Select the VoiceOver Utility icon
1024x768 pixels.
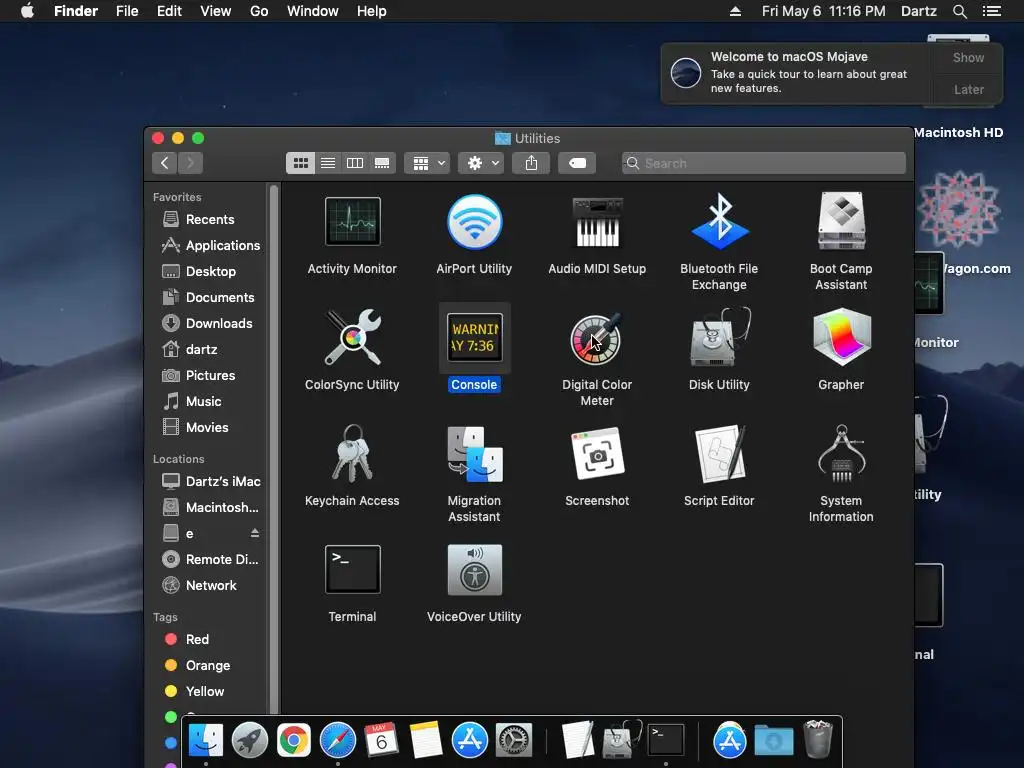(475, 569)
